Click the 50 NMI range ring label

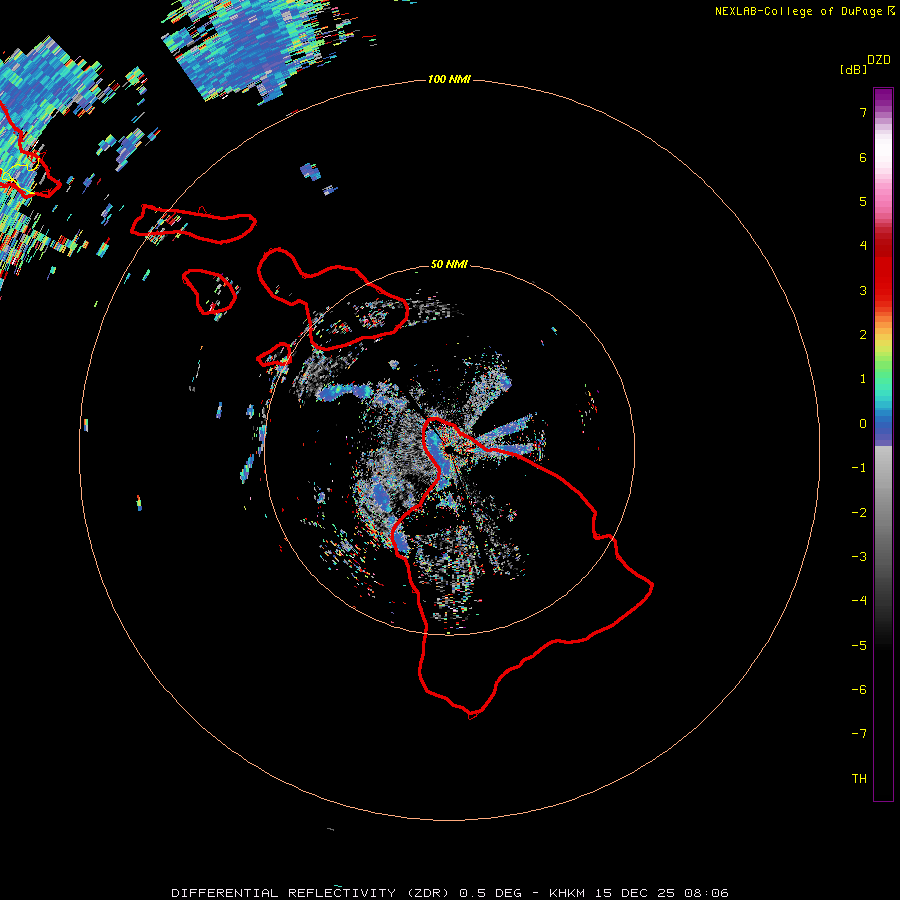(x=449, y=264)
